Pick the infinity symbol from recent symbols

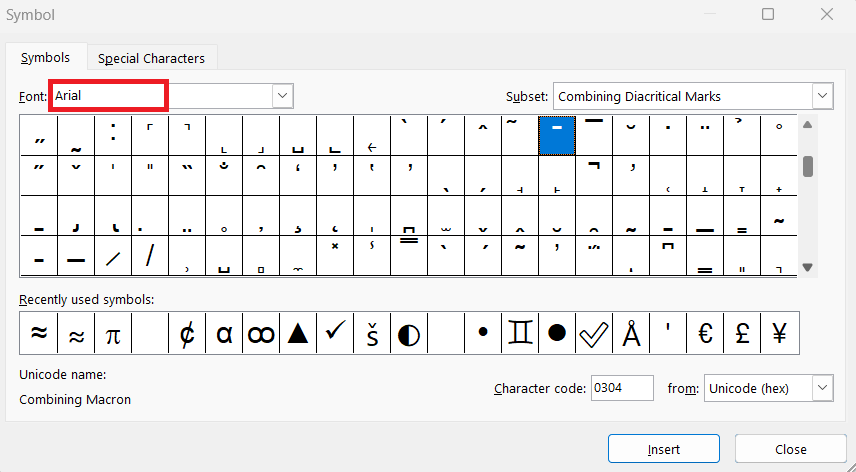(261, 333)
